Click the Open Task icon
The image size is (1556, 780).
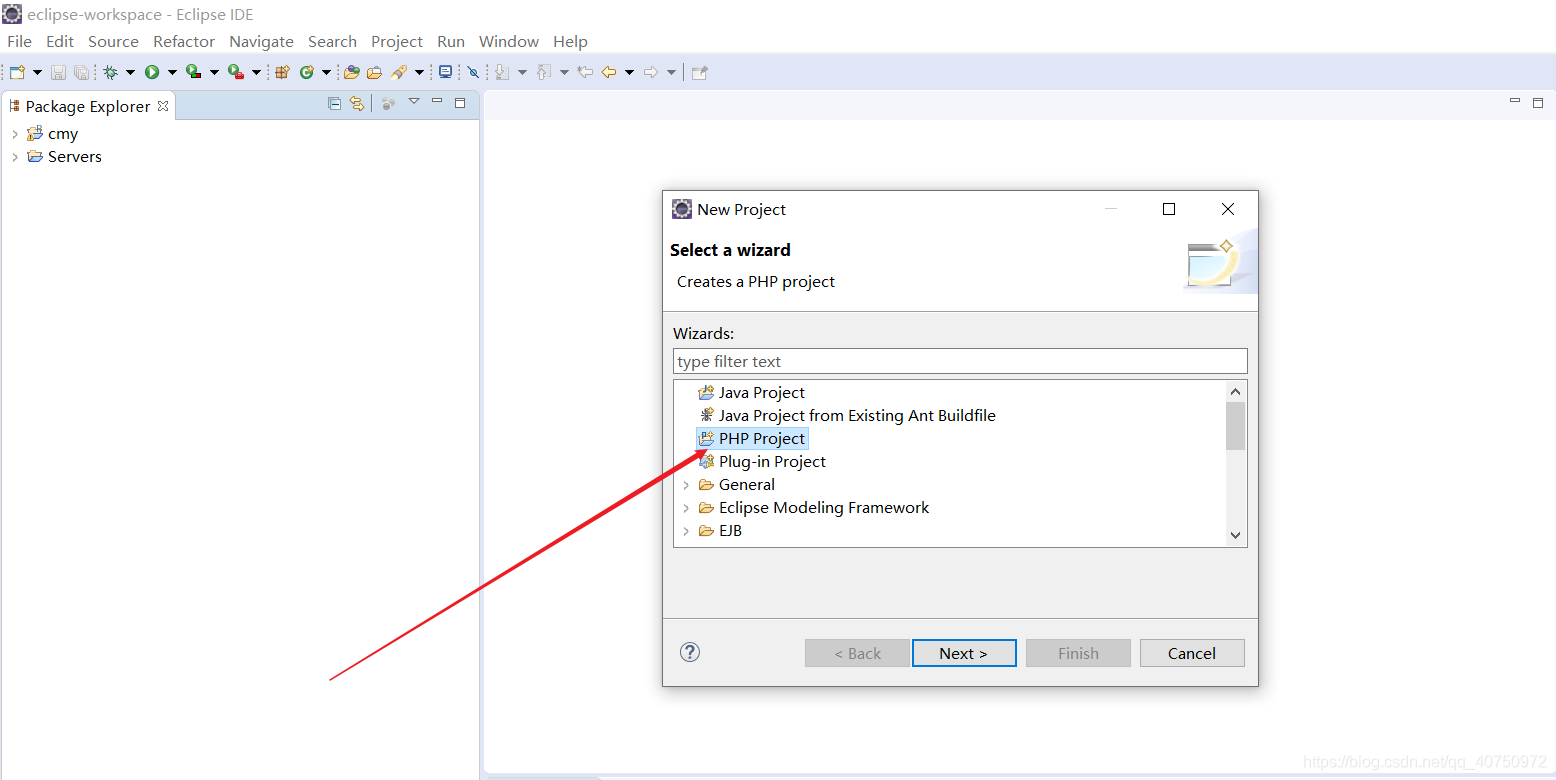[x=374, y=72]
